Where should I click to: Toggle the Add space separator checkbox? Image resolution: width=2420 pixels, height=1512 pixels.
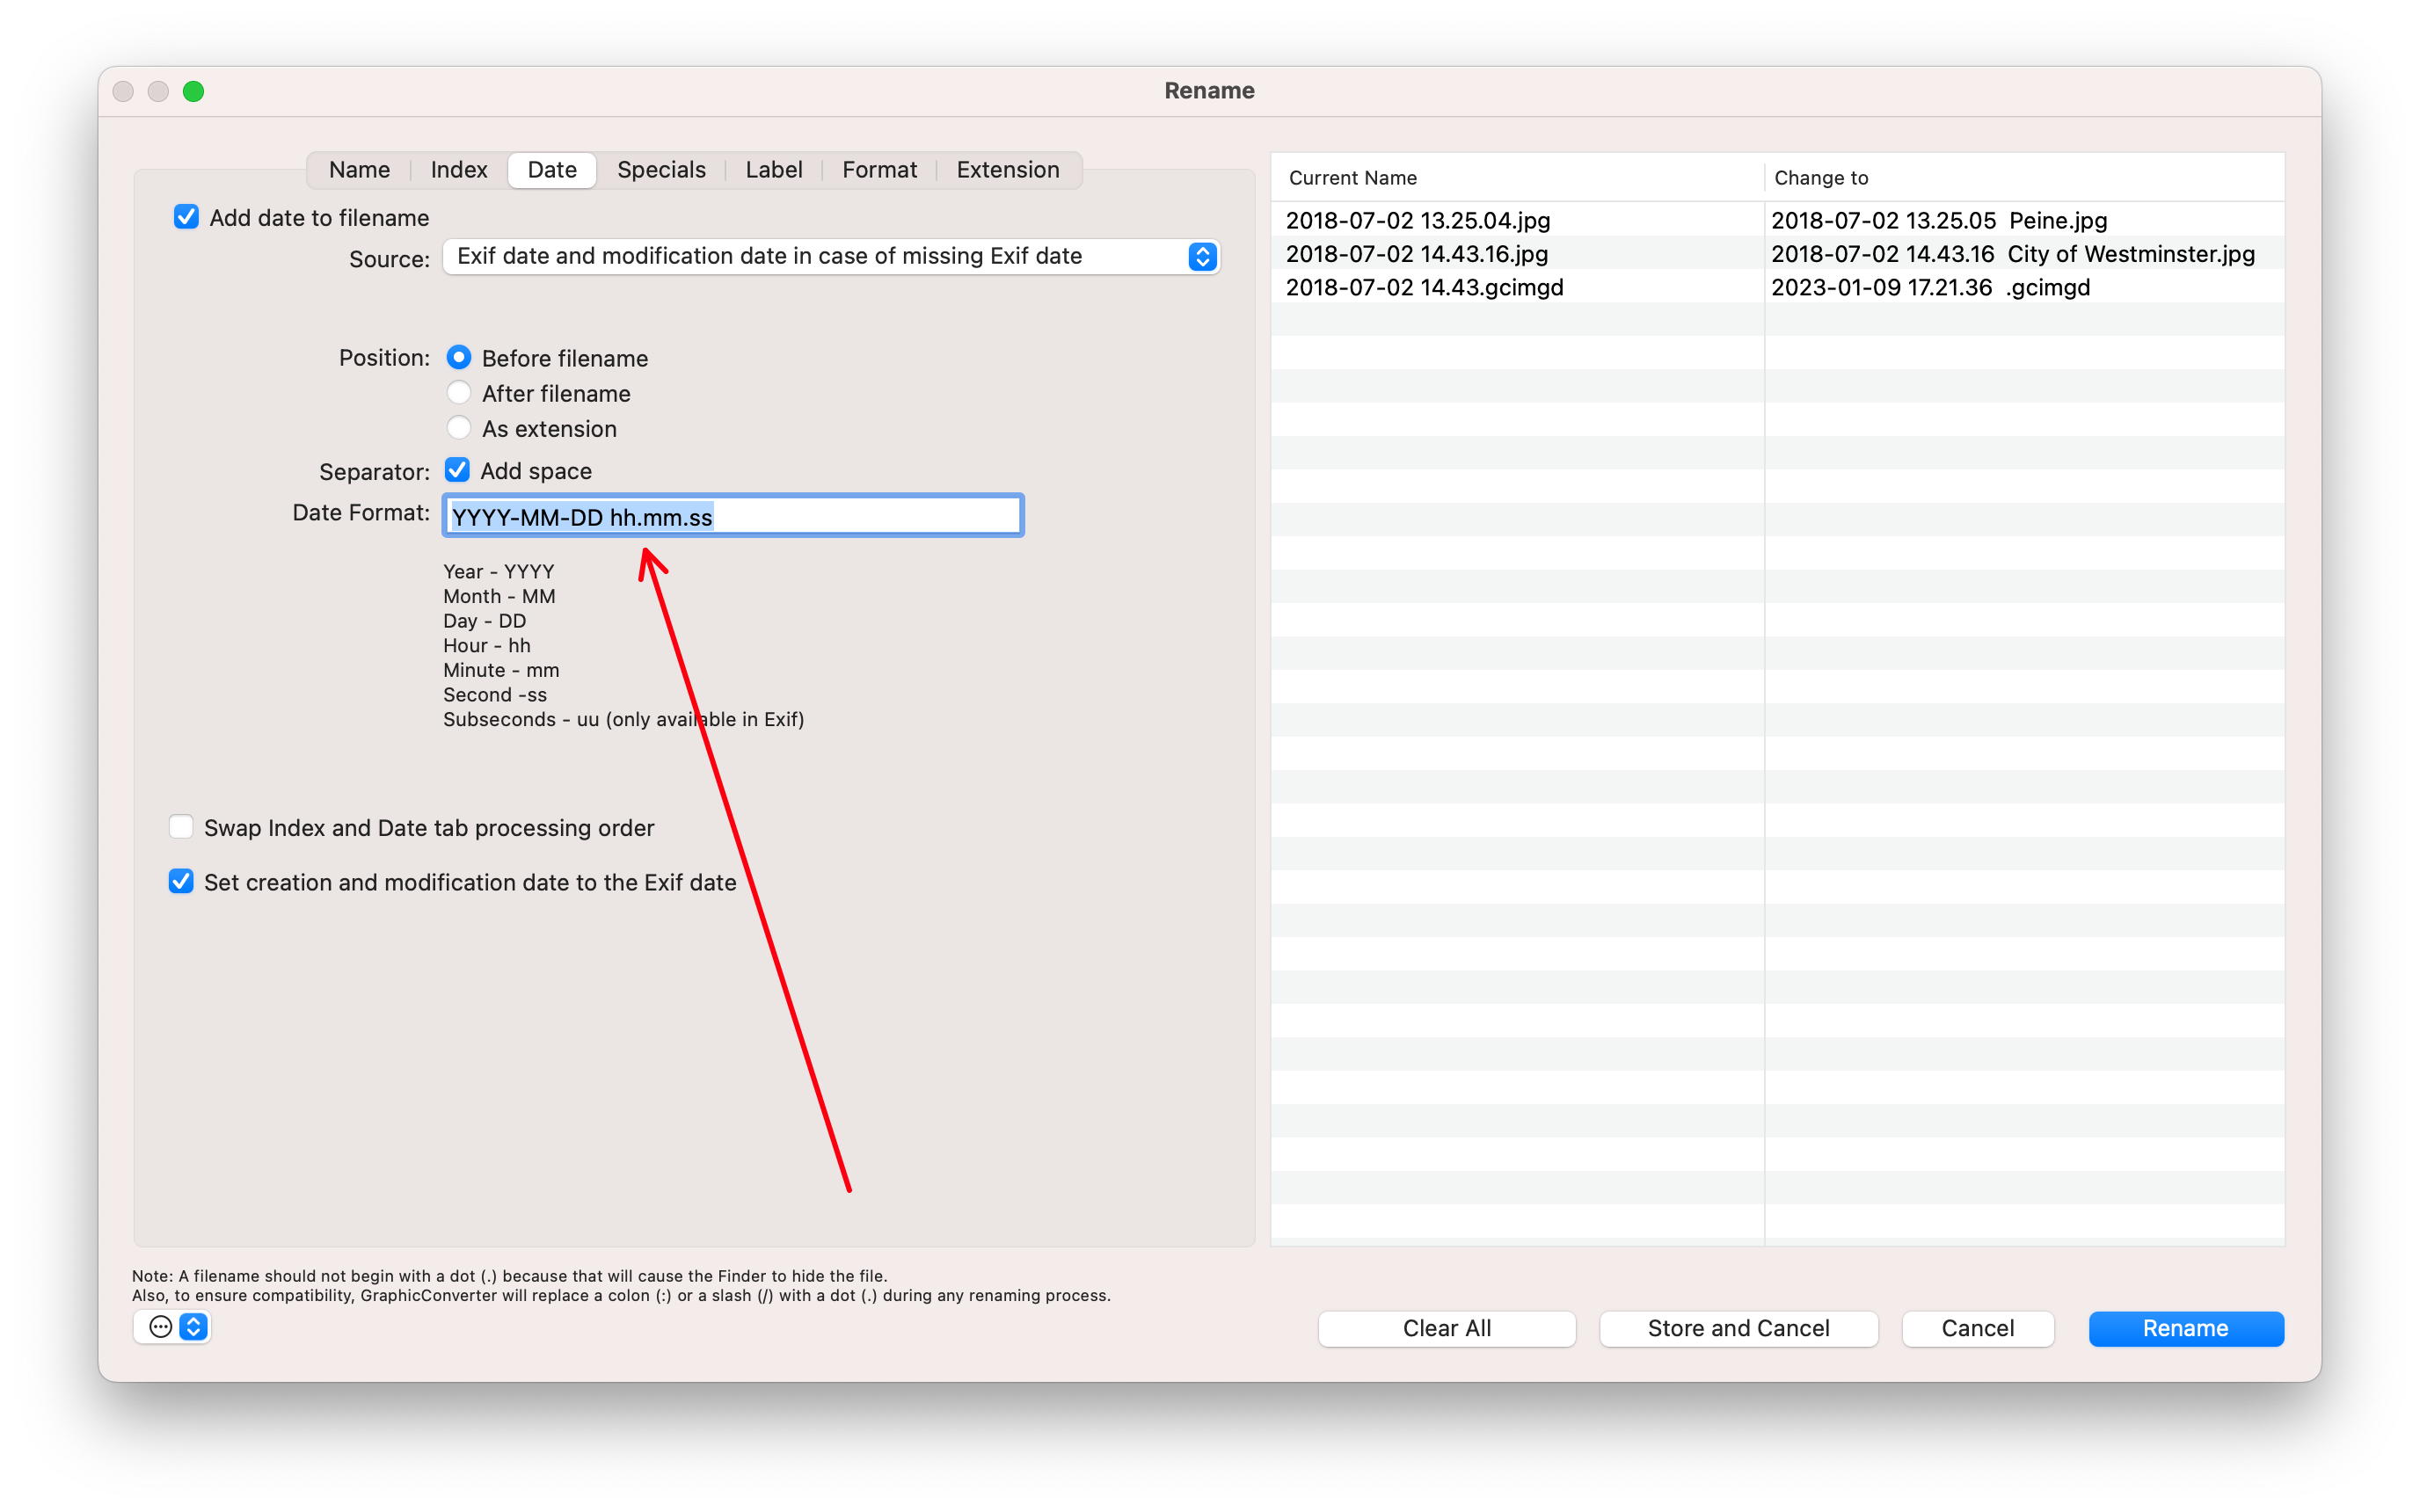point(460,470)
